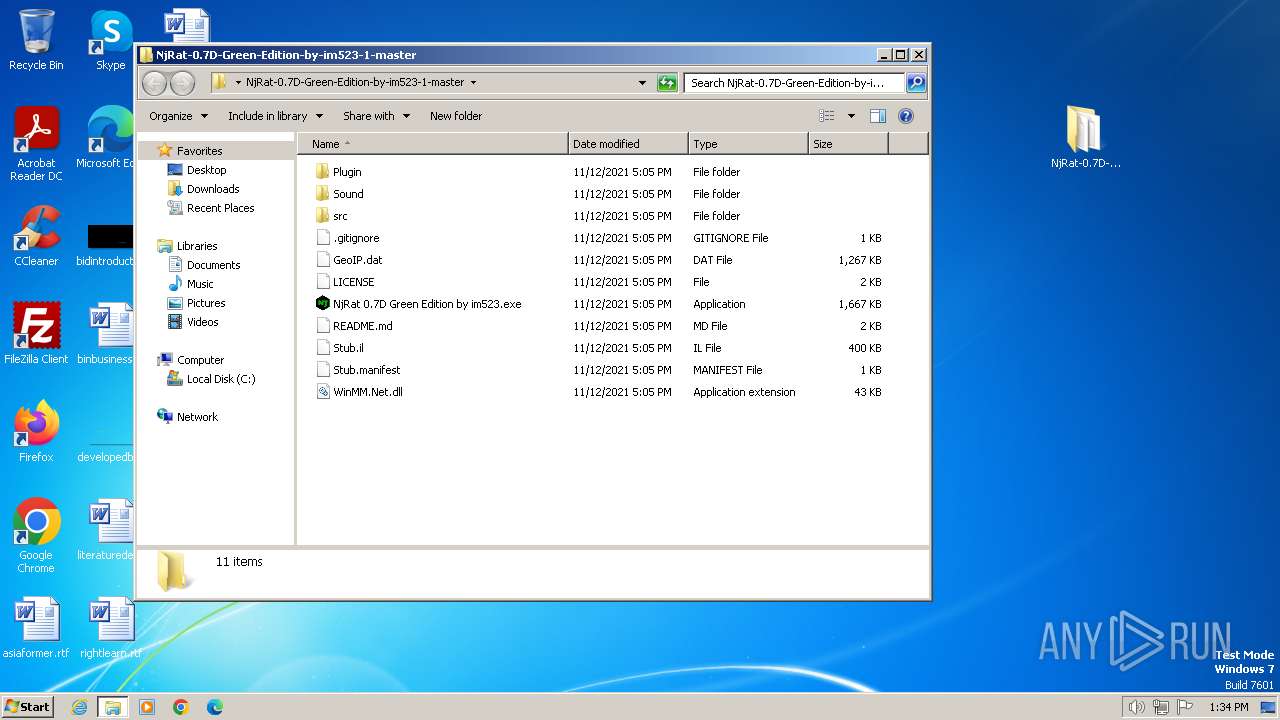The width and height of the screenshot is (1280, 720).
Task: Open Google Chrome desktop shortcut
Action: [36, 536]
